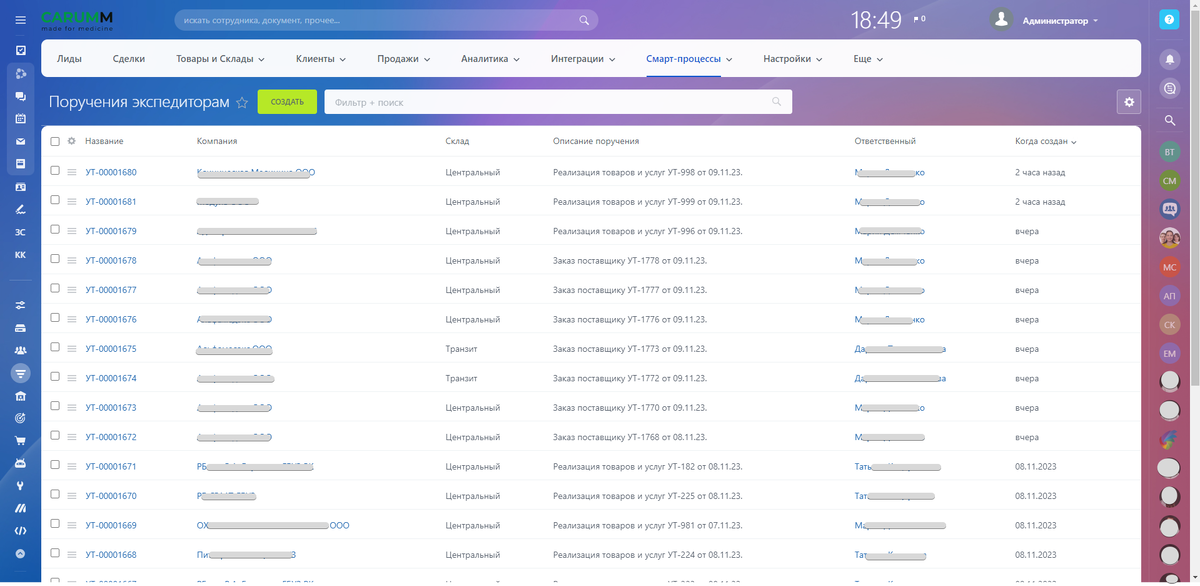Open the signature pen icon in sidebar

(x=20, y=209)
